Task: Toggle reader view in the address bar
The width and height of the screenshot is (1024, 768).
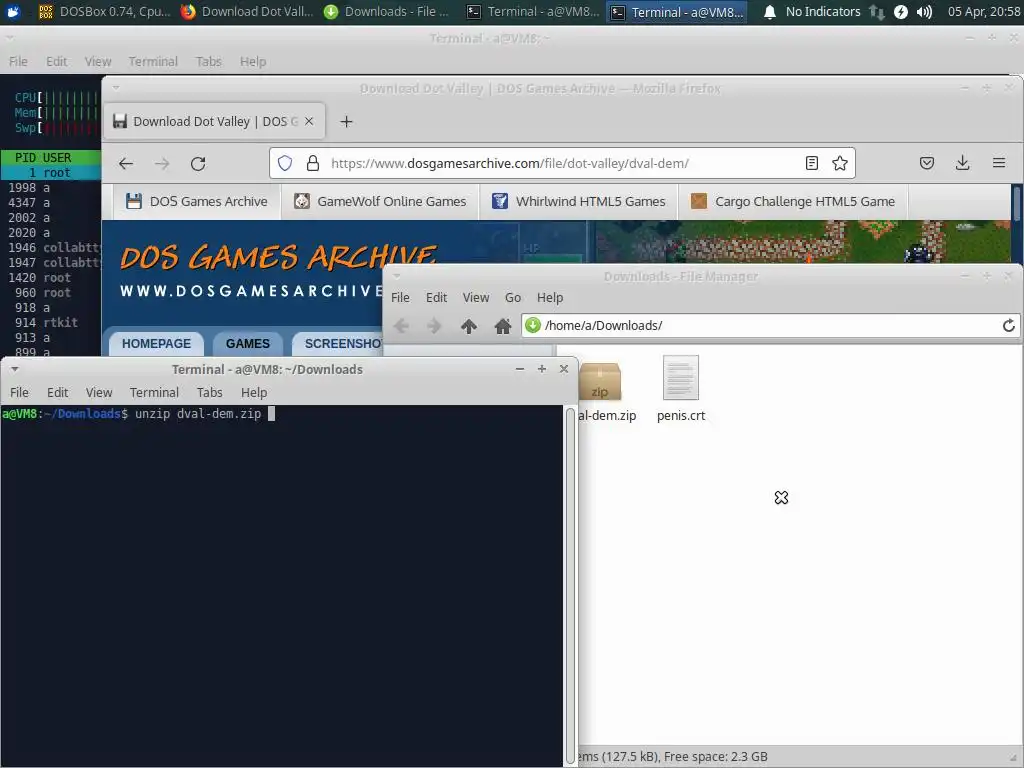Action: point(812,163)
